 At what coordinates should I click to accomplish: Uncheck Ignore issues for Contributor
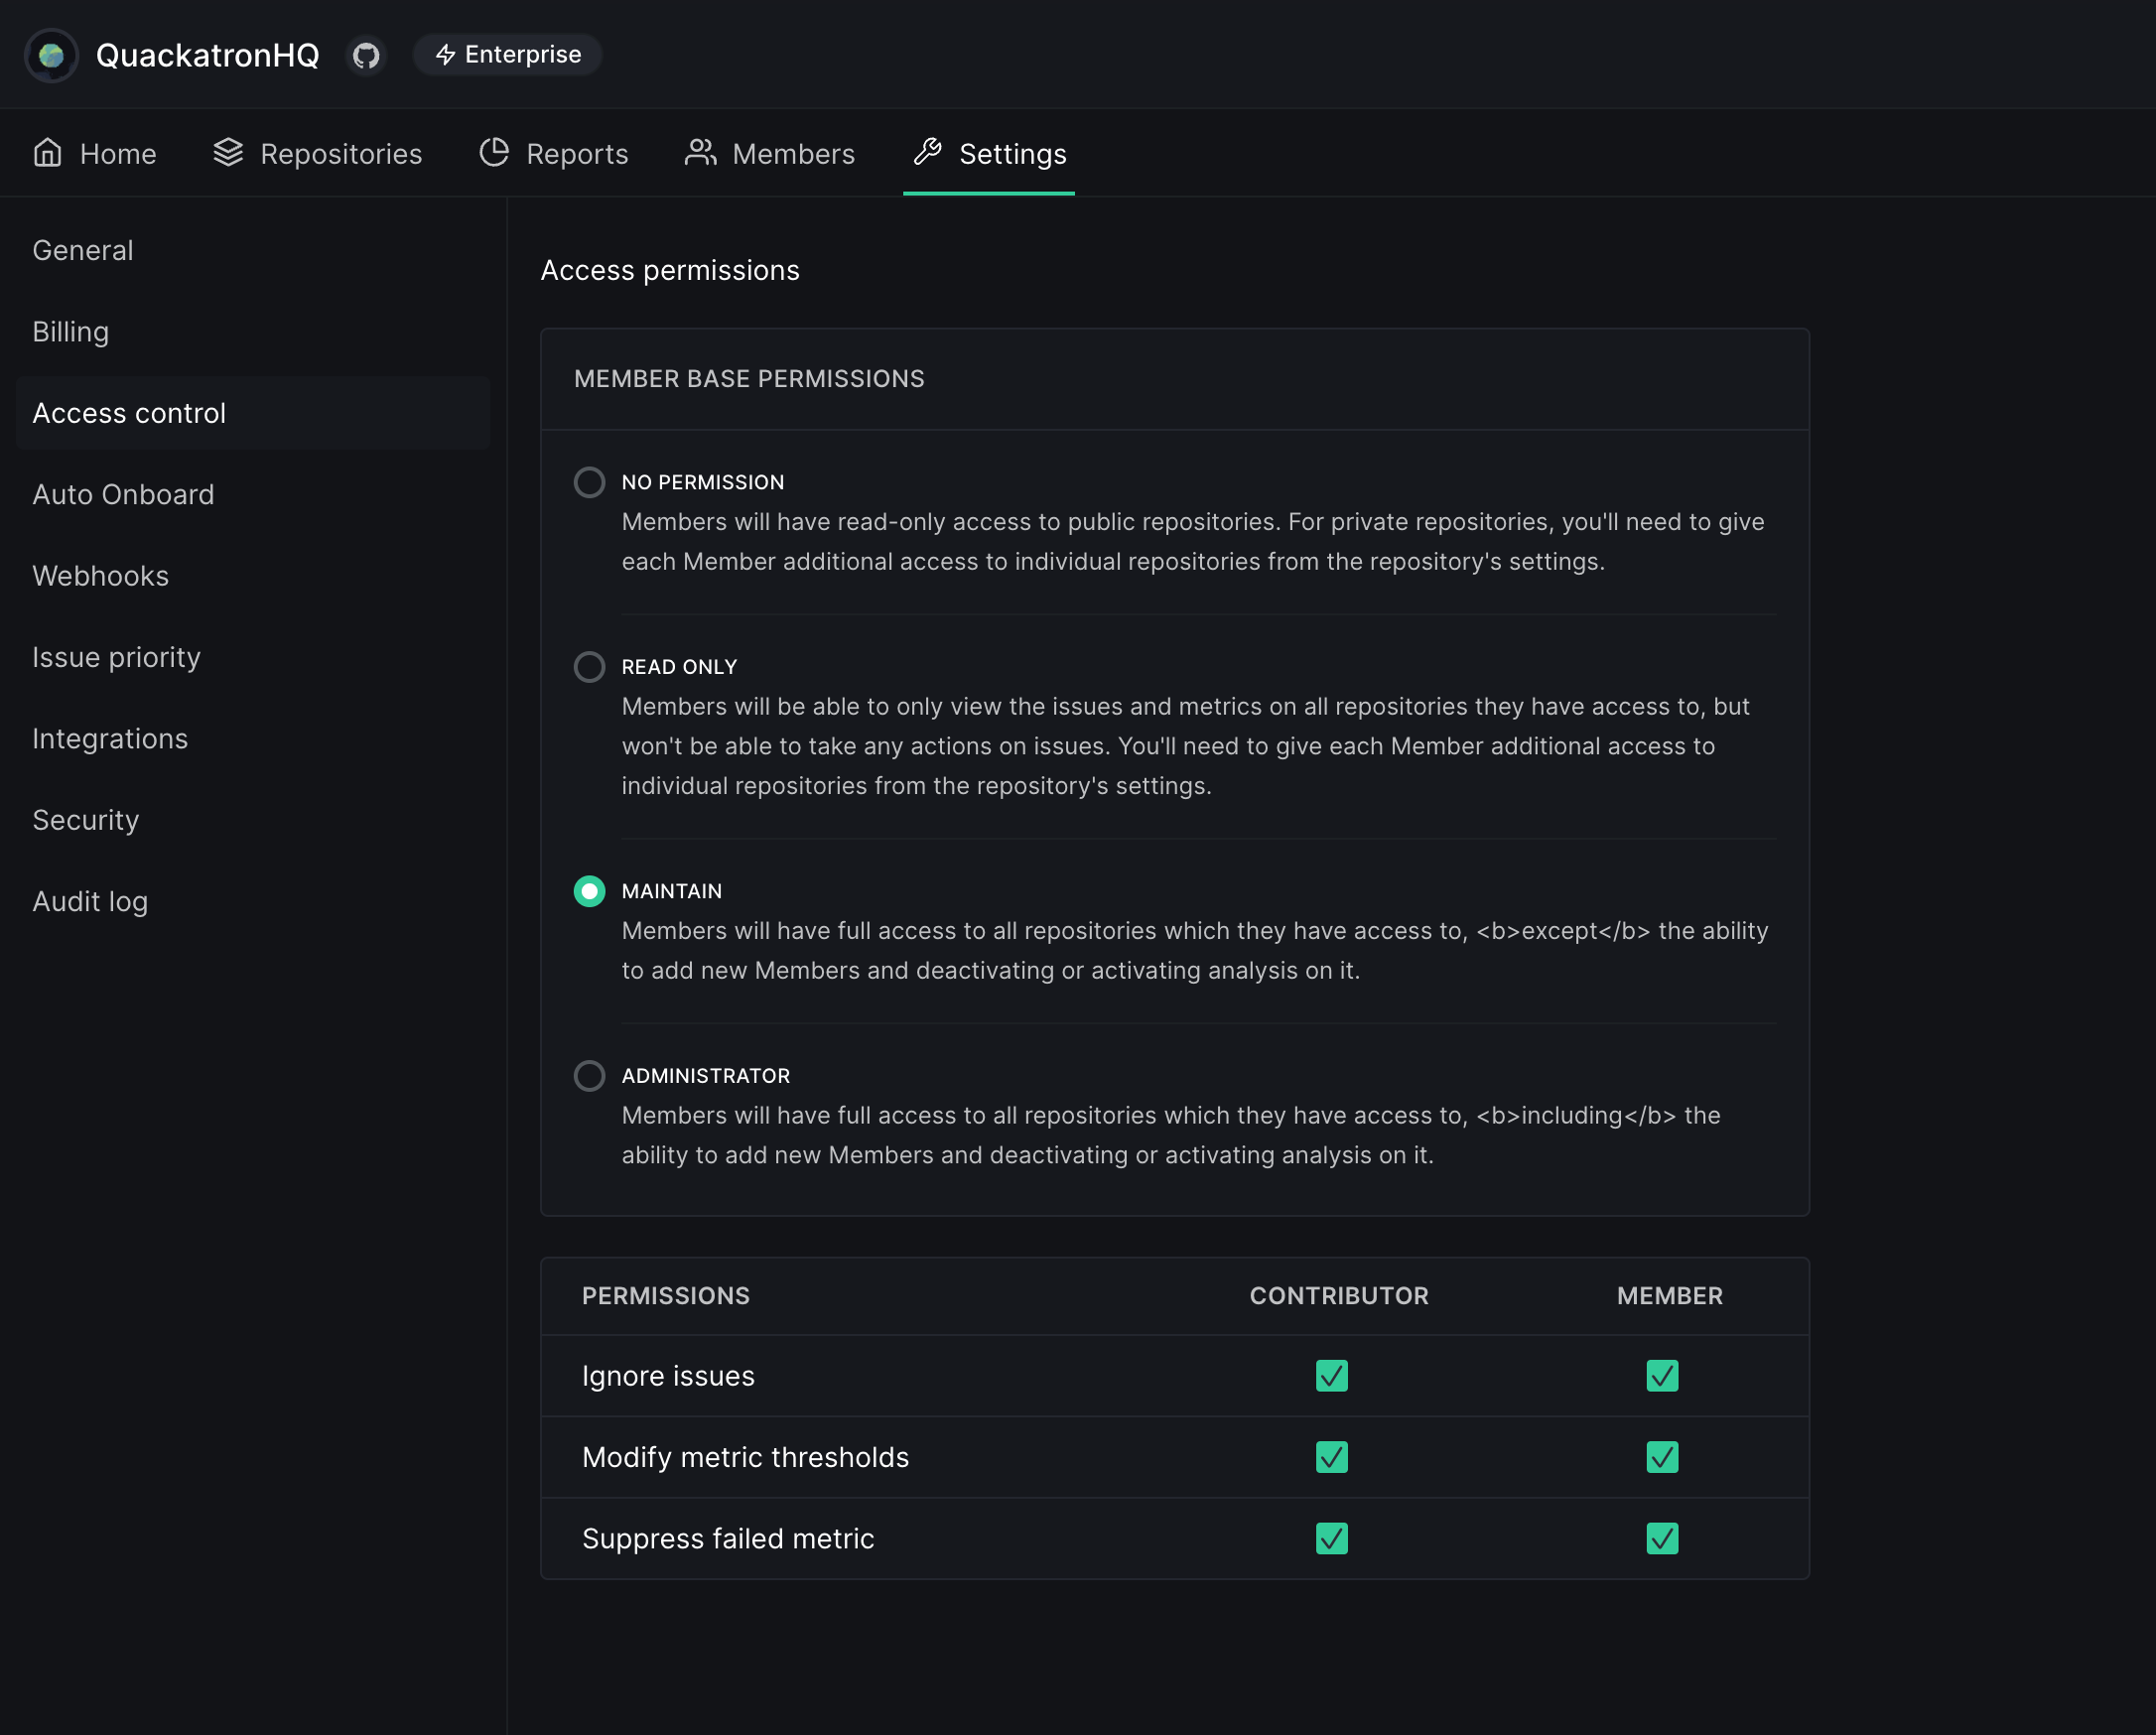(1331, 1376)
